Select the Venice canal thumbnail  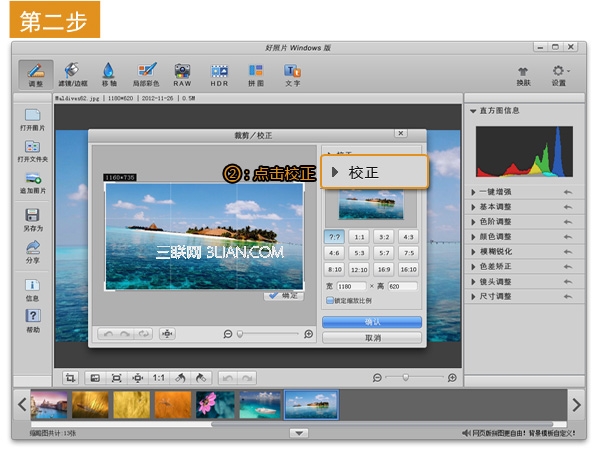pos(49,405)
